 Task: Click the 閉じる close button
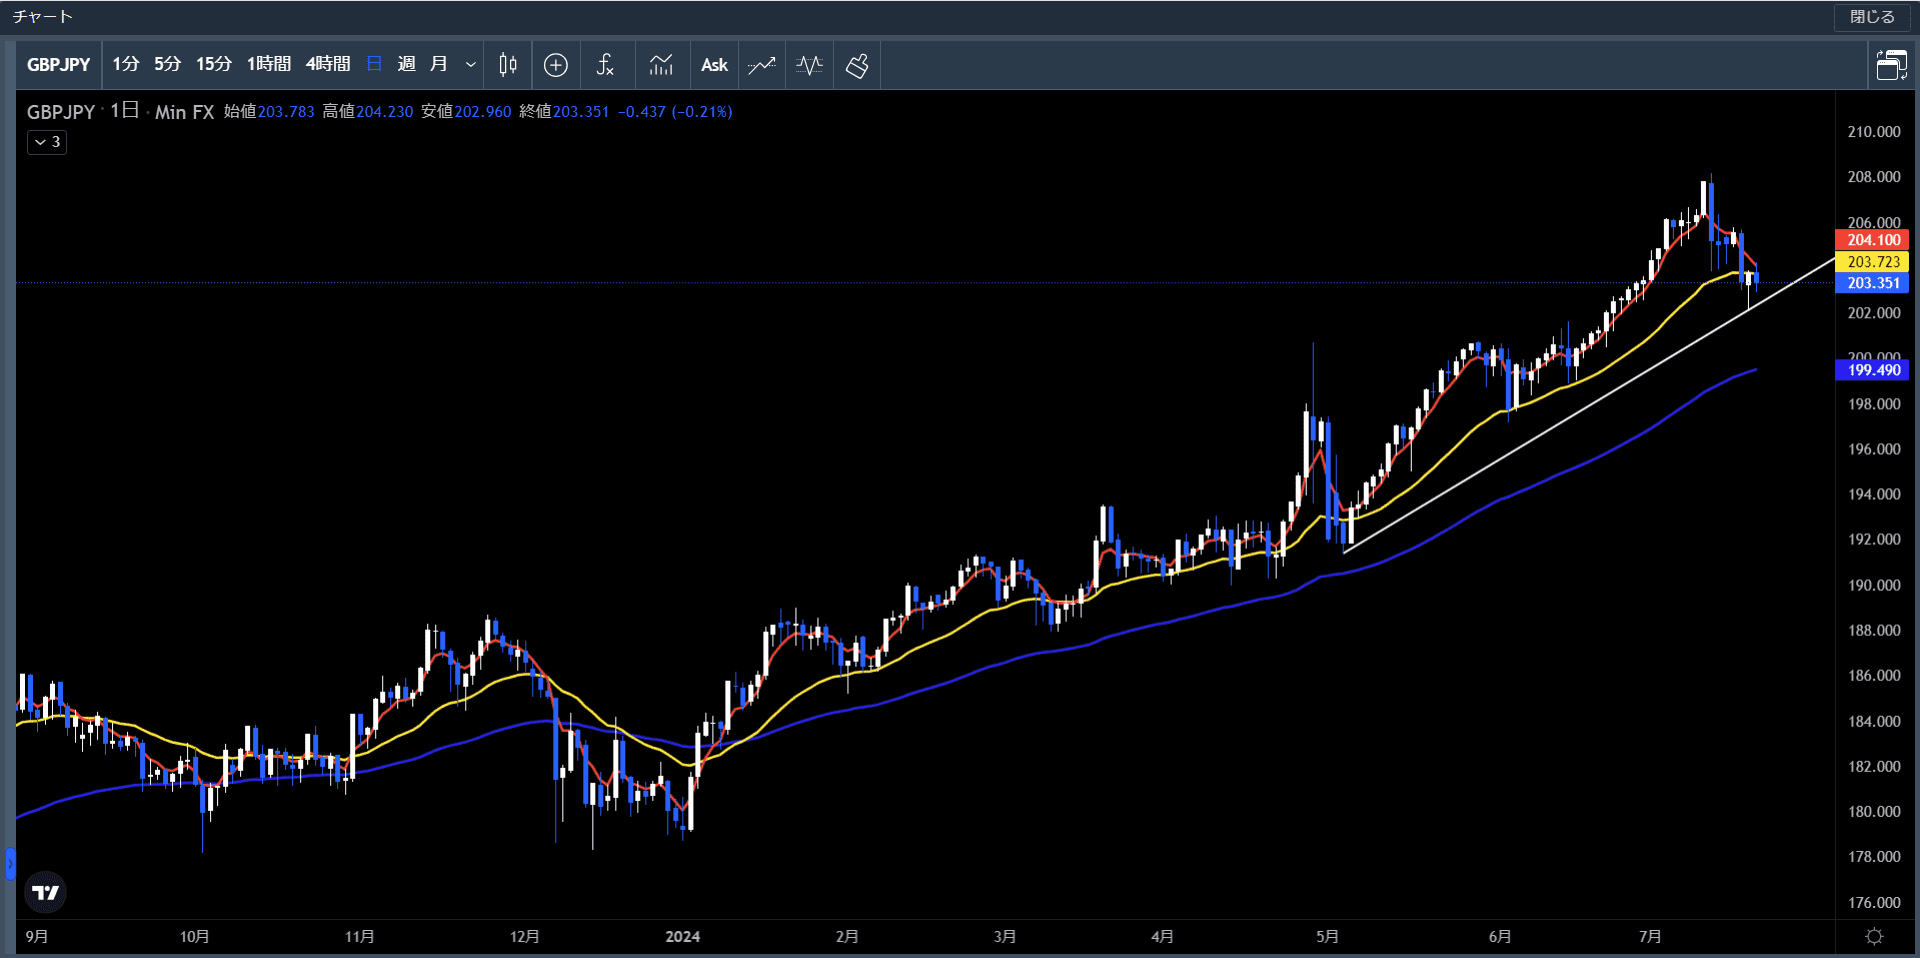1872,17
